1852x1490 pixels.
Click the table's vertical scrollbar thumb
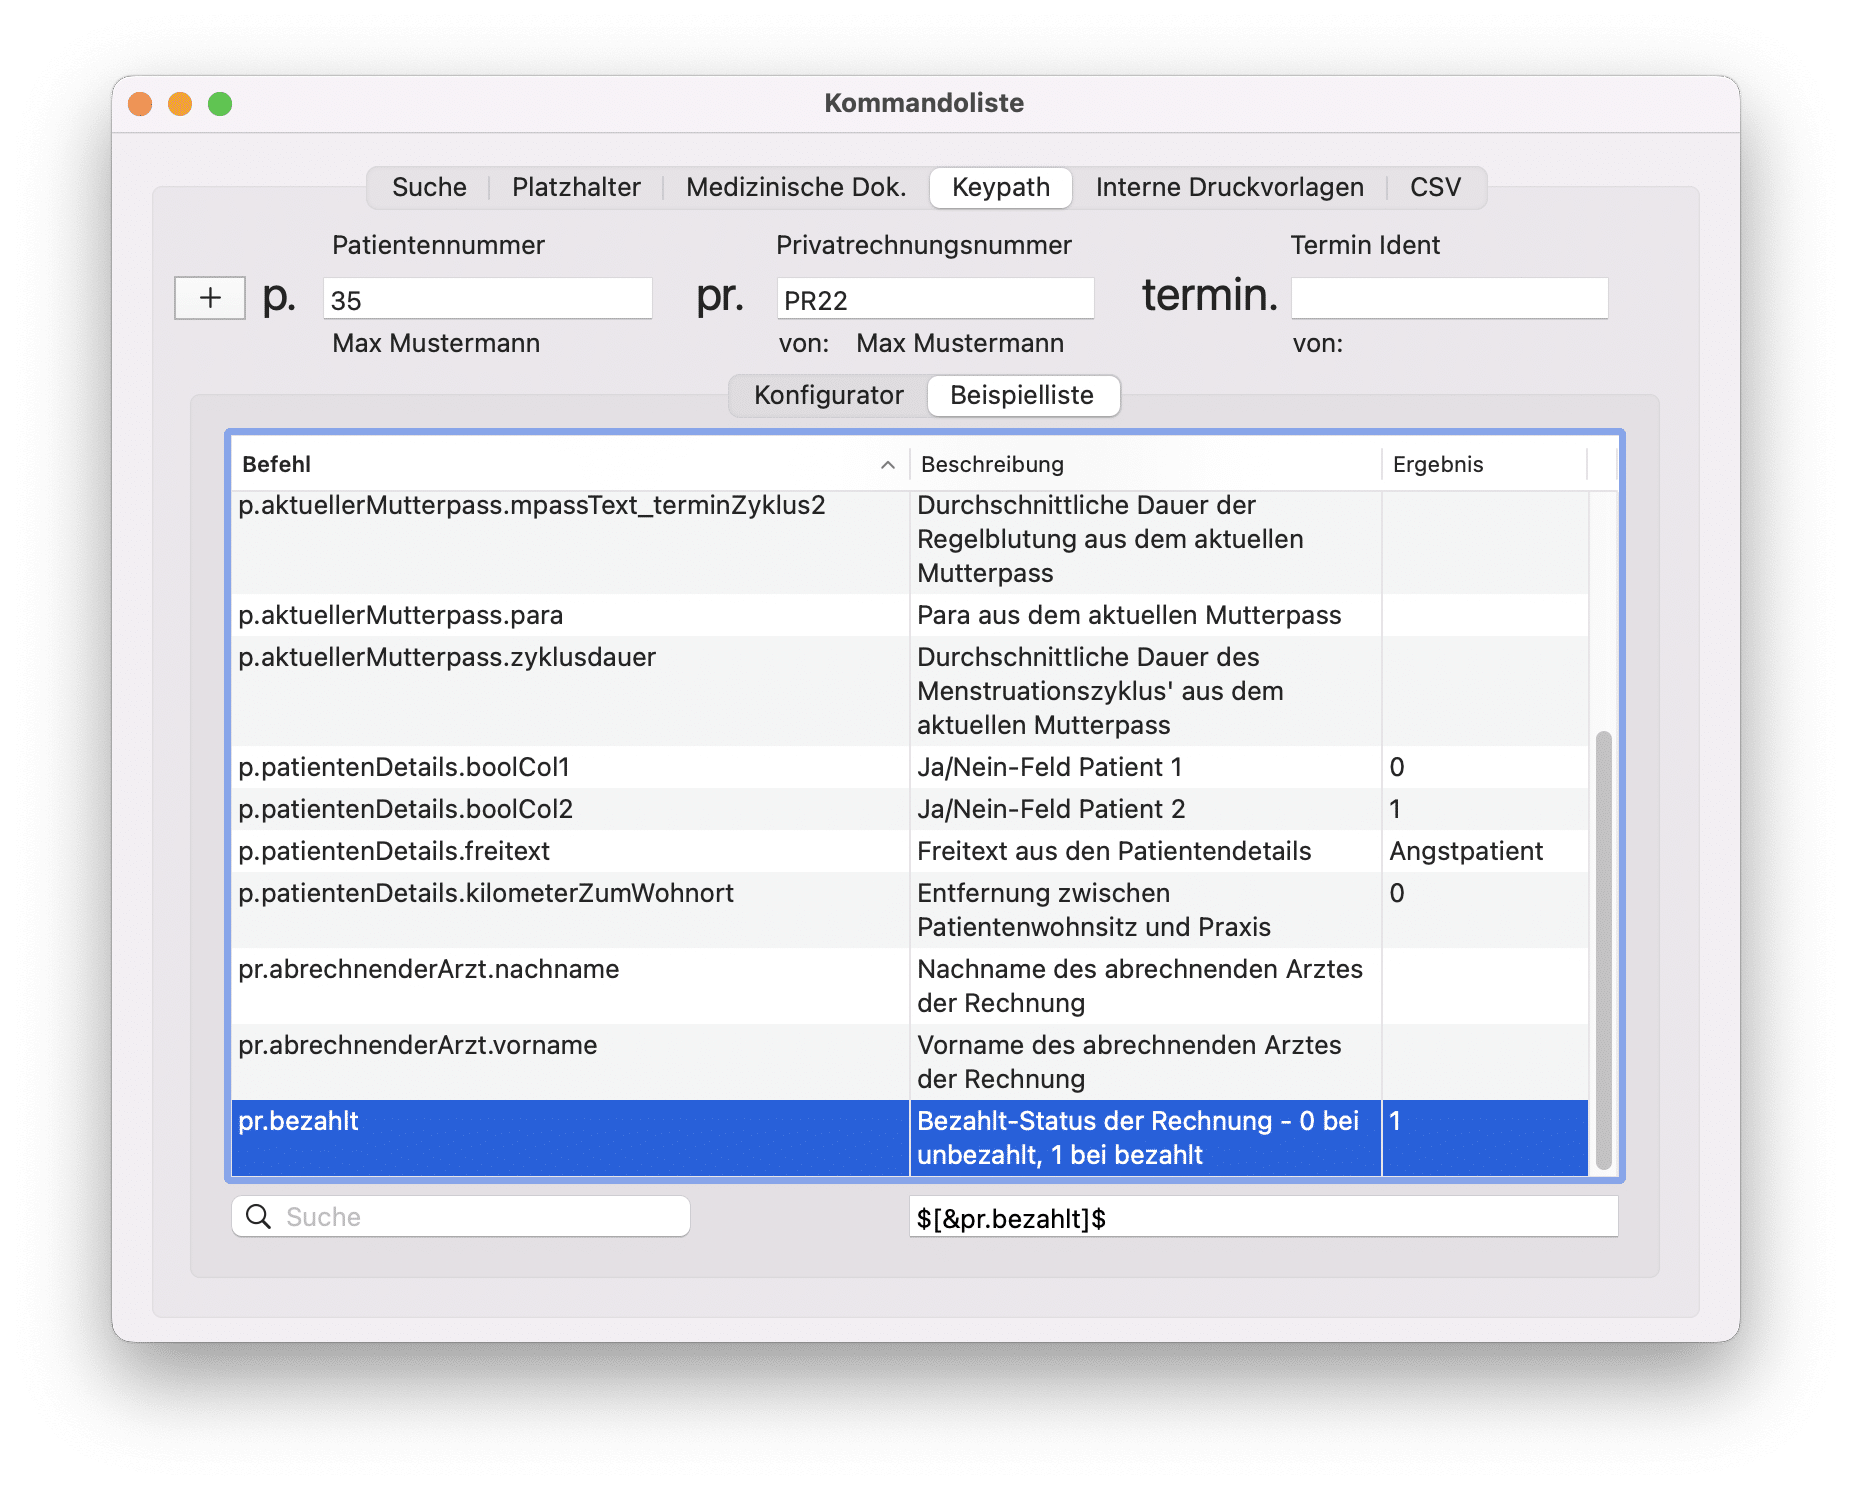[1603, 950]
